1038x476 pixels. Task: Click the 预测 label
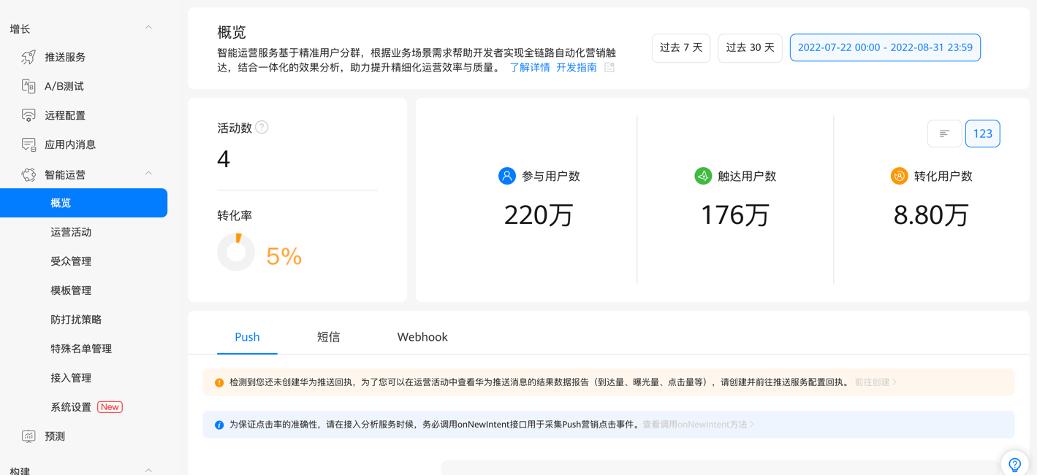point(54,436)
